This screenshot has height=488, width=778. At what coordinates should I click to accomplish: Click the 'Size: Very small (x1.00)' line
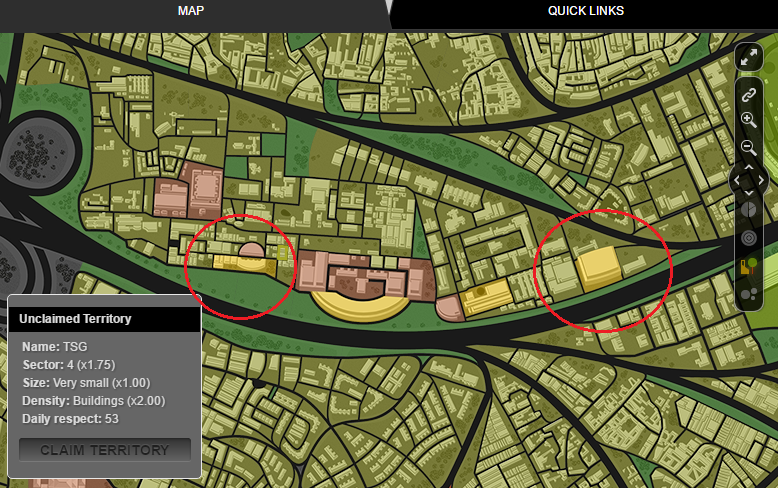pos(86,383)
